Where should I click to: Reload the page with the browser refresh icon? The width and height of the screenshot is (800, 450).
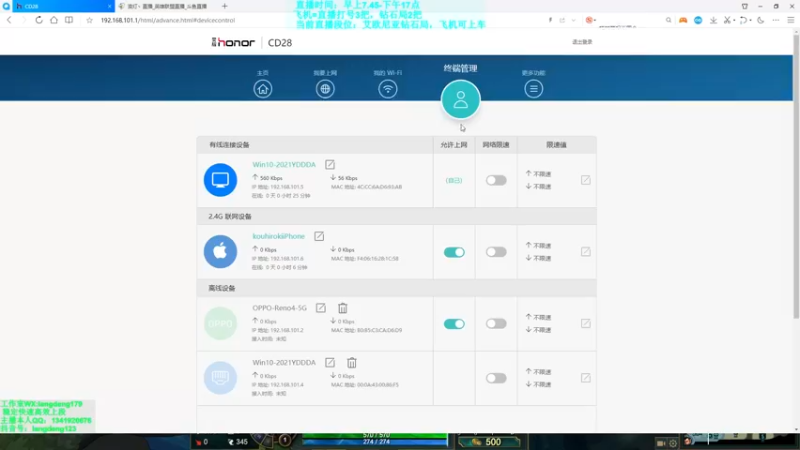click(39, 20)
